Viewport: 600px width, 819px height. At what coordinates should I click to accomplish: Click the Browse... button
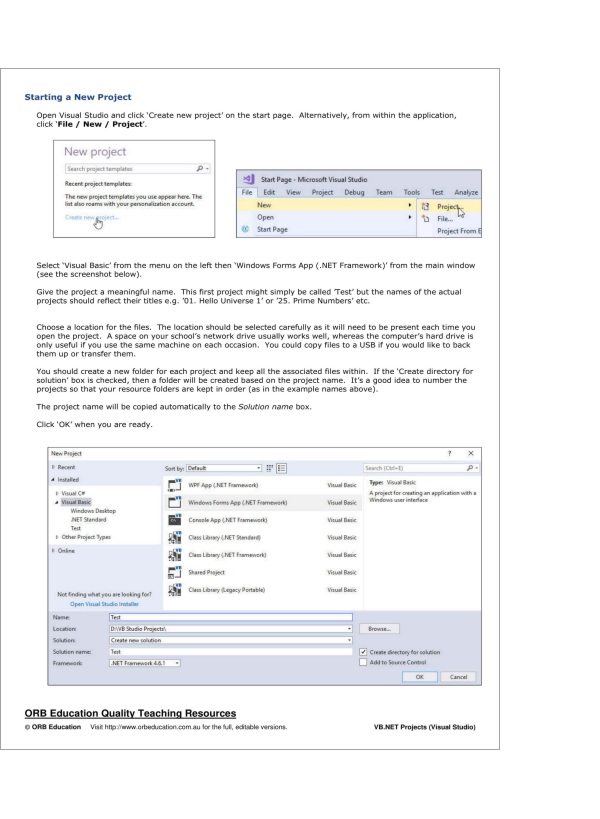tap(380, 629)
